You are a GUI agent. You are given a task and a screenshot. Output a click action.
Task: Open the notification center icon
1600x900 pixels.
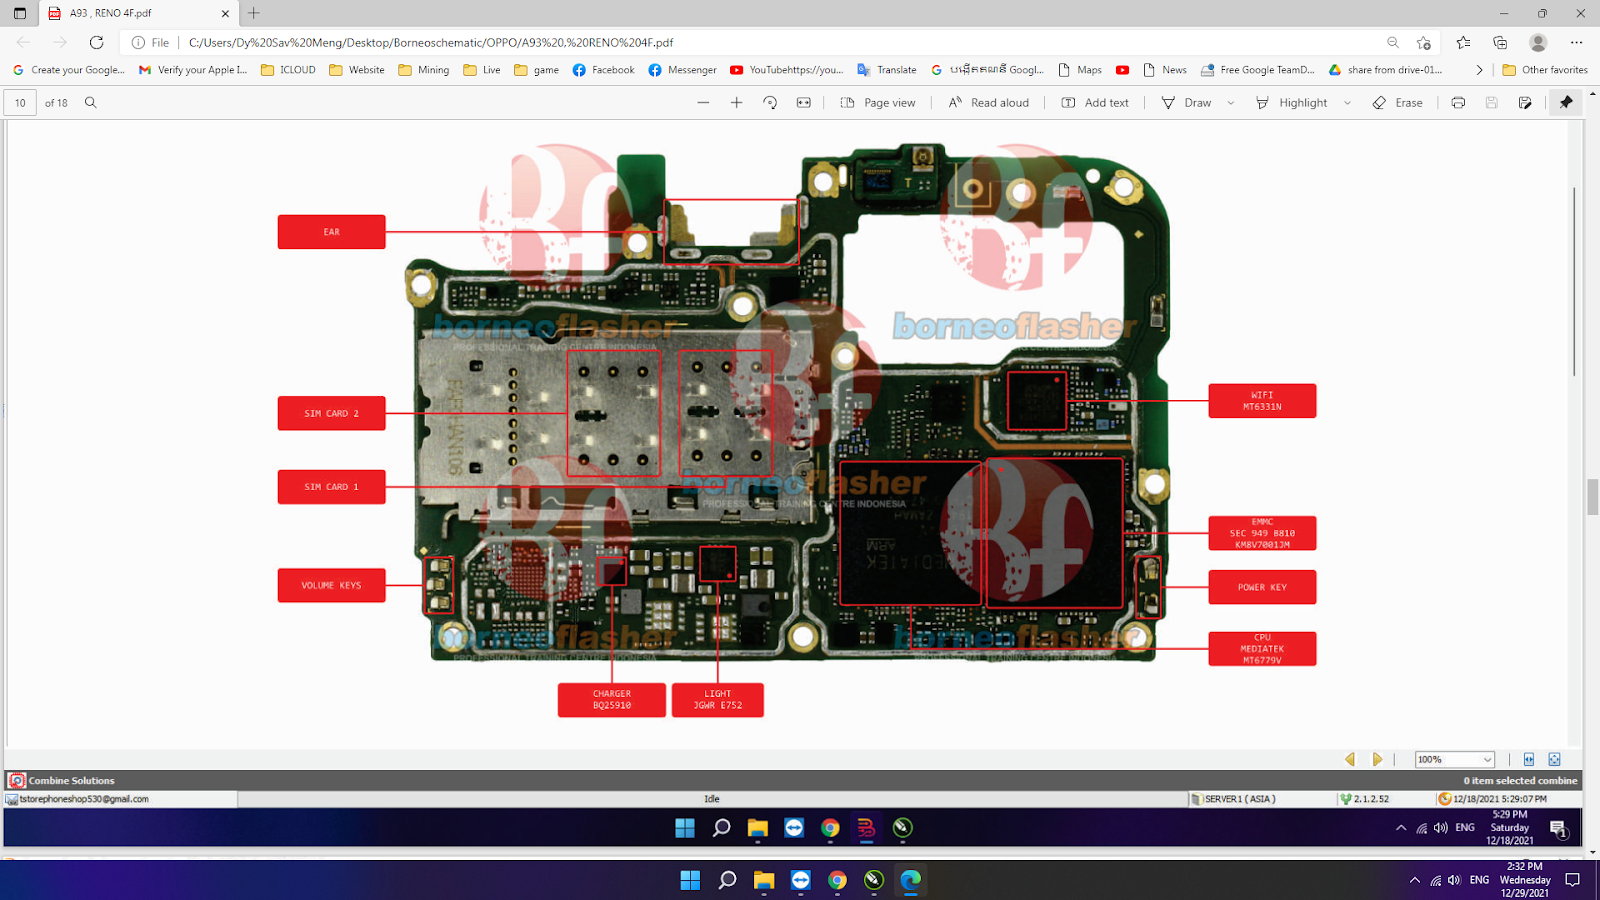click(1573, 880)
